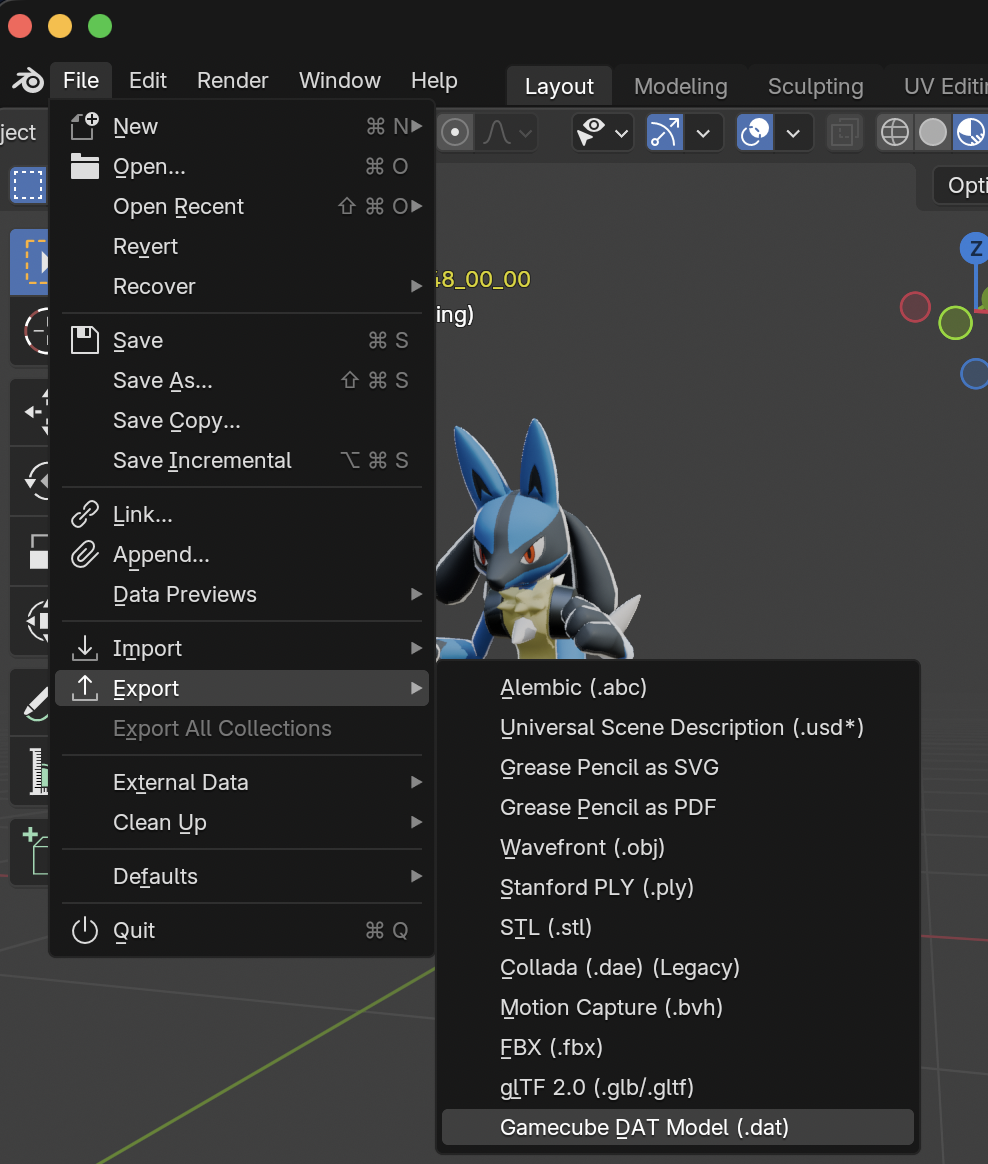Viewport: 988px width, 1164px height.
Task: Choose Save Copy... menu entry
Action: tap(242, 421)
